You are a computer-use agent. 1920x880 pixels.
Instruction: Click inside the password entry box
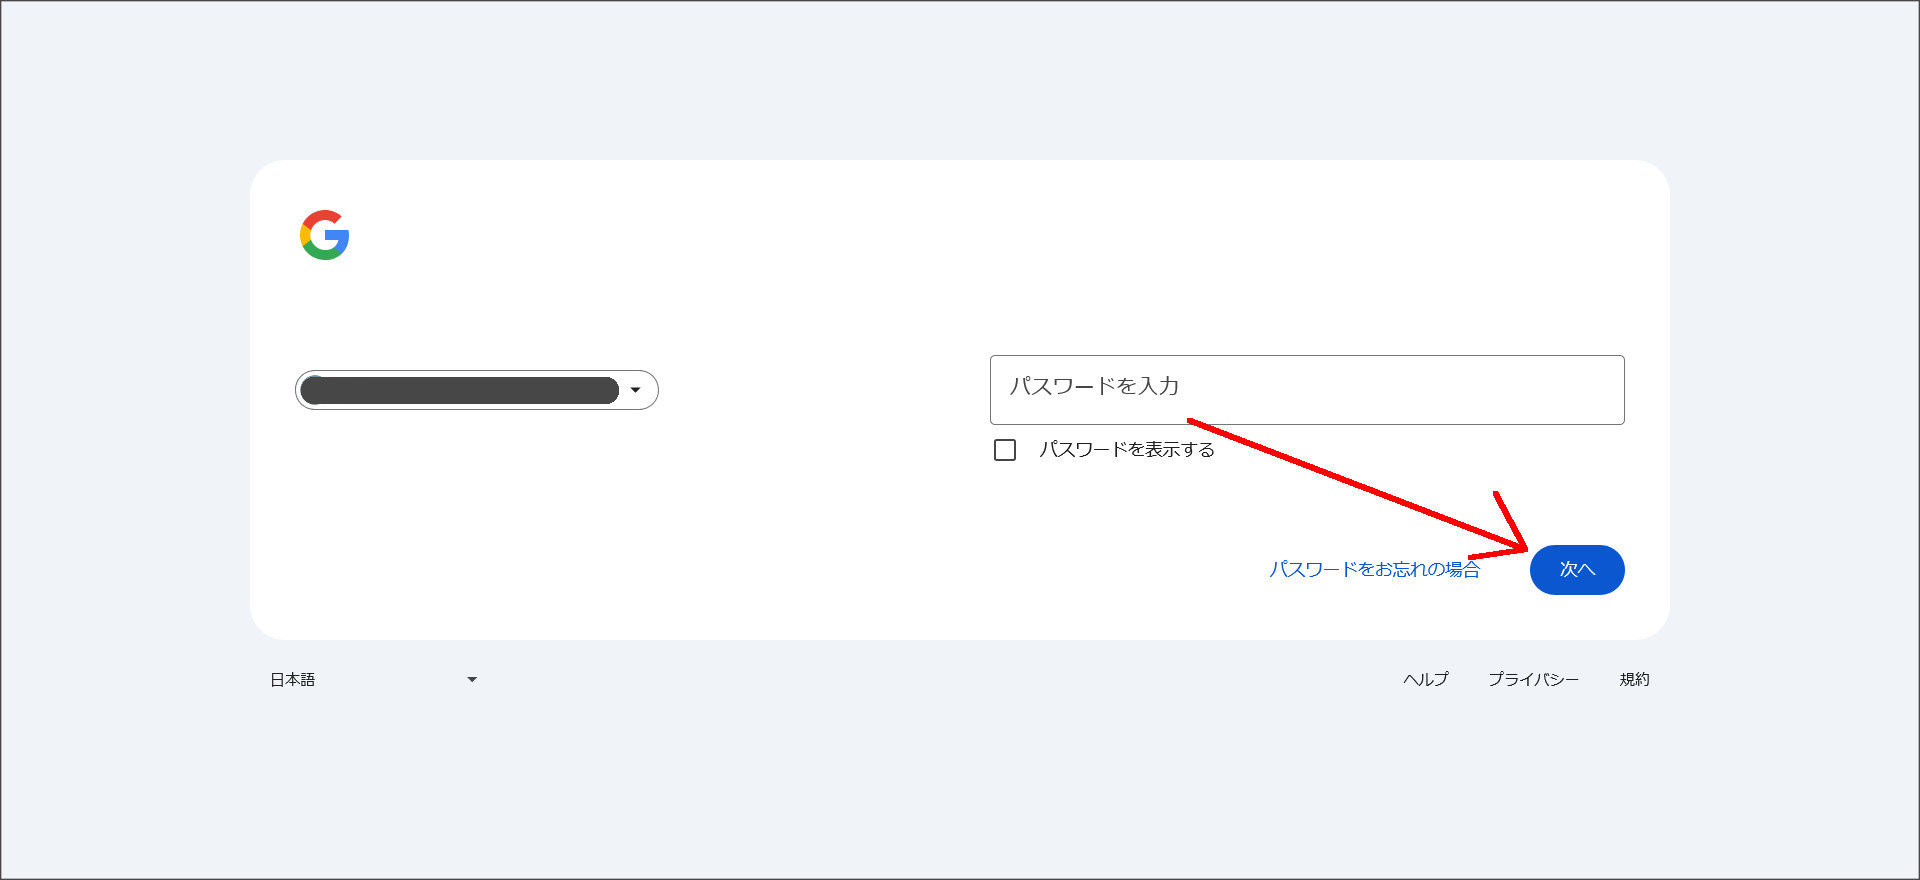click(x=1306, y=390)
